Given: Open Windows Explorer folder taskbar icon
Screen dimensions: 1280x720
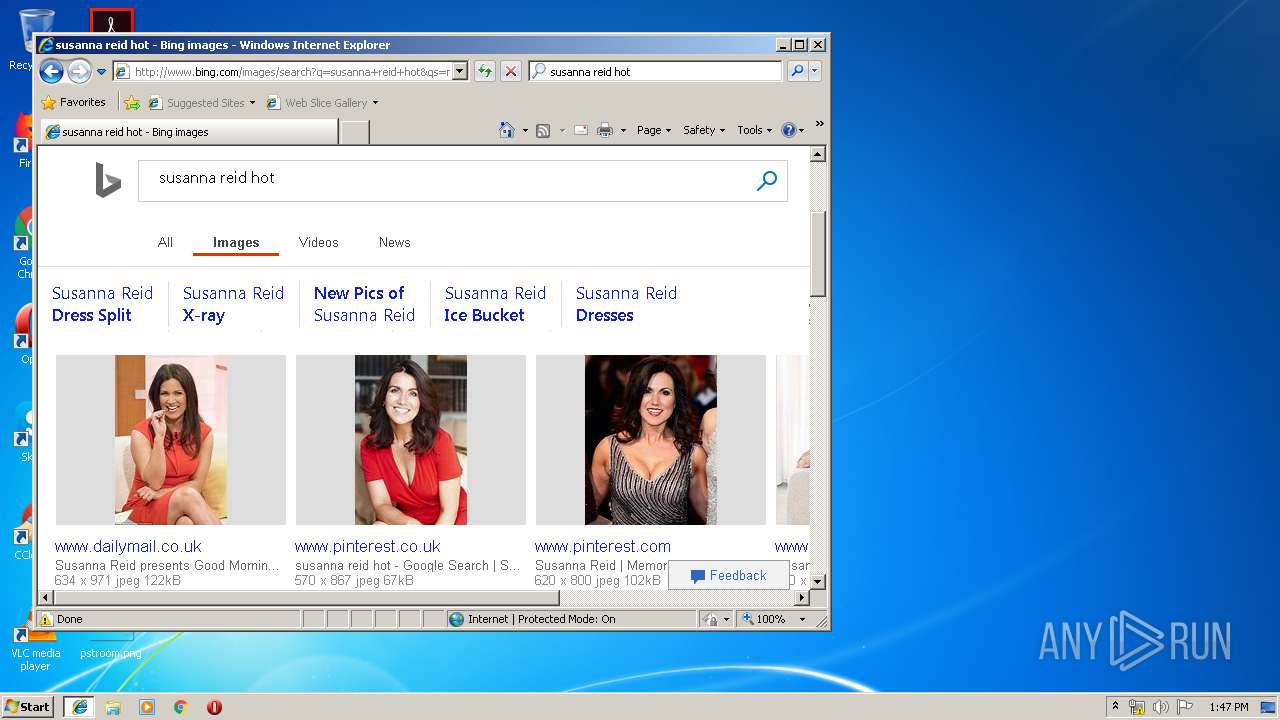Looking at the screenshot, I should [x=113, y=707].
